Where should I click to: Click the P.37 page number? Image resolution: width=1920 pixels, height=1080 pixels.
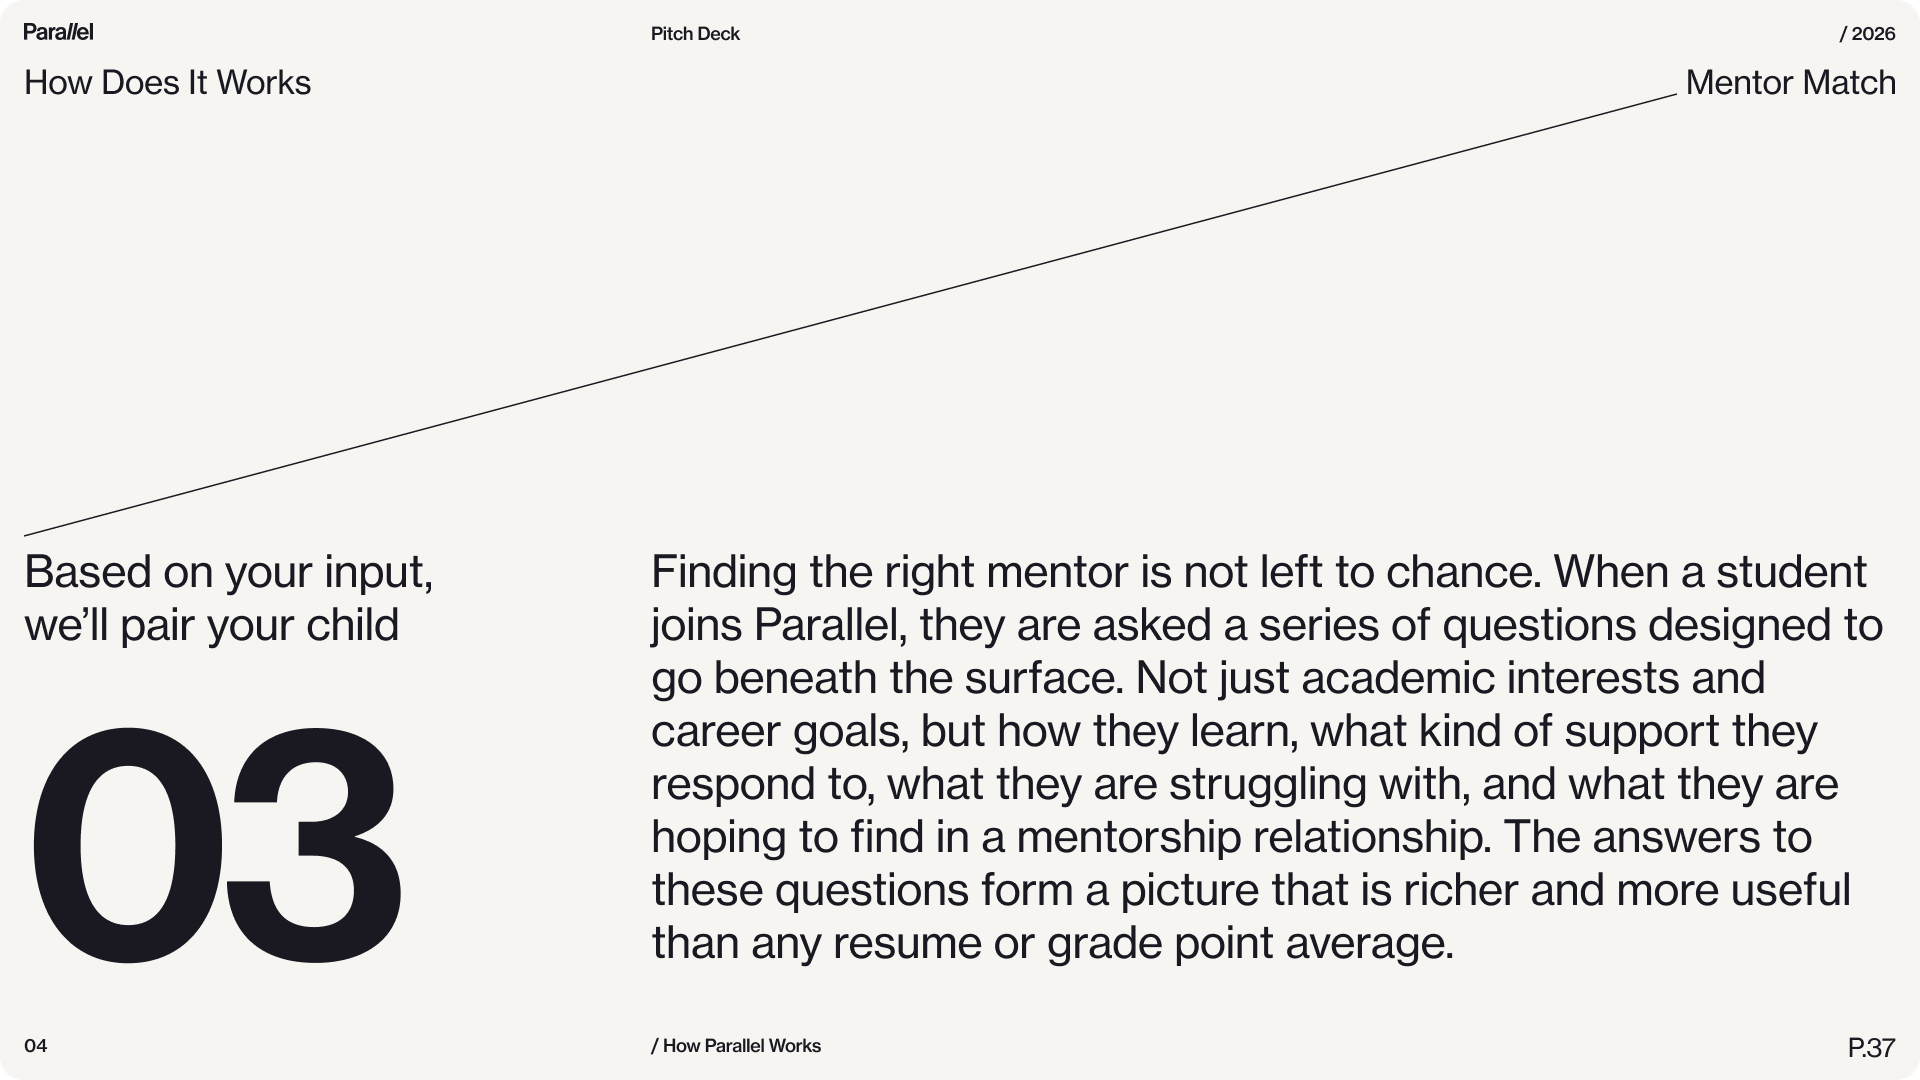[x=1871, y=1048]
